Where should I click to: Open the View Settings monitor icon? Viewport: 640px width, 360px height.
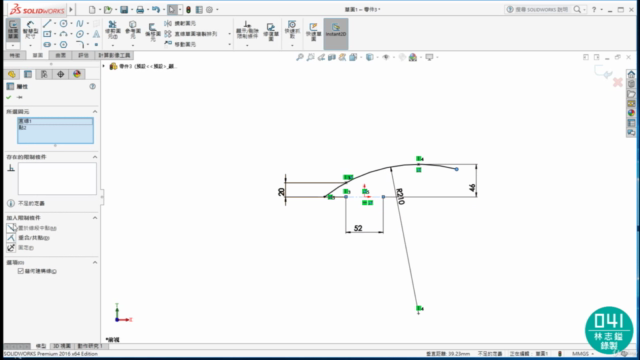(429, 57)
